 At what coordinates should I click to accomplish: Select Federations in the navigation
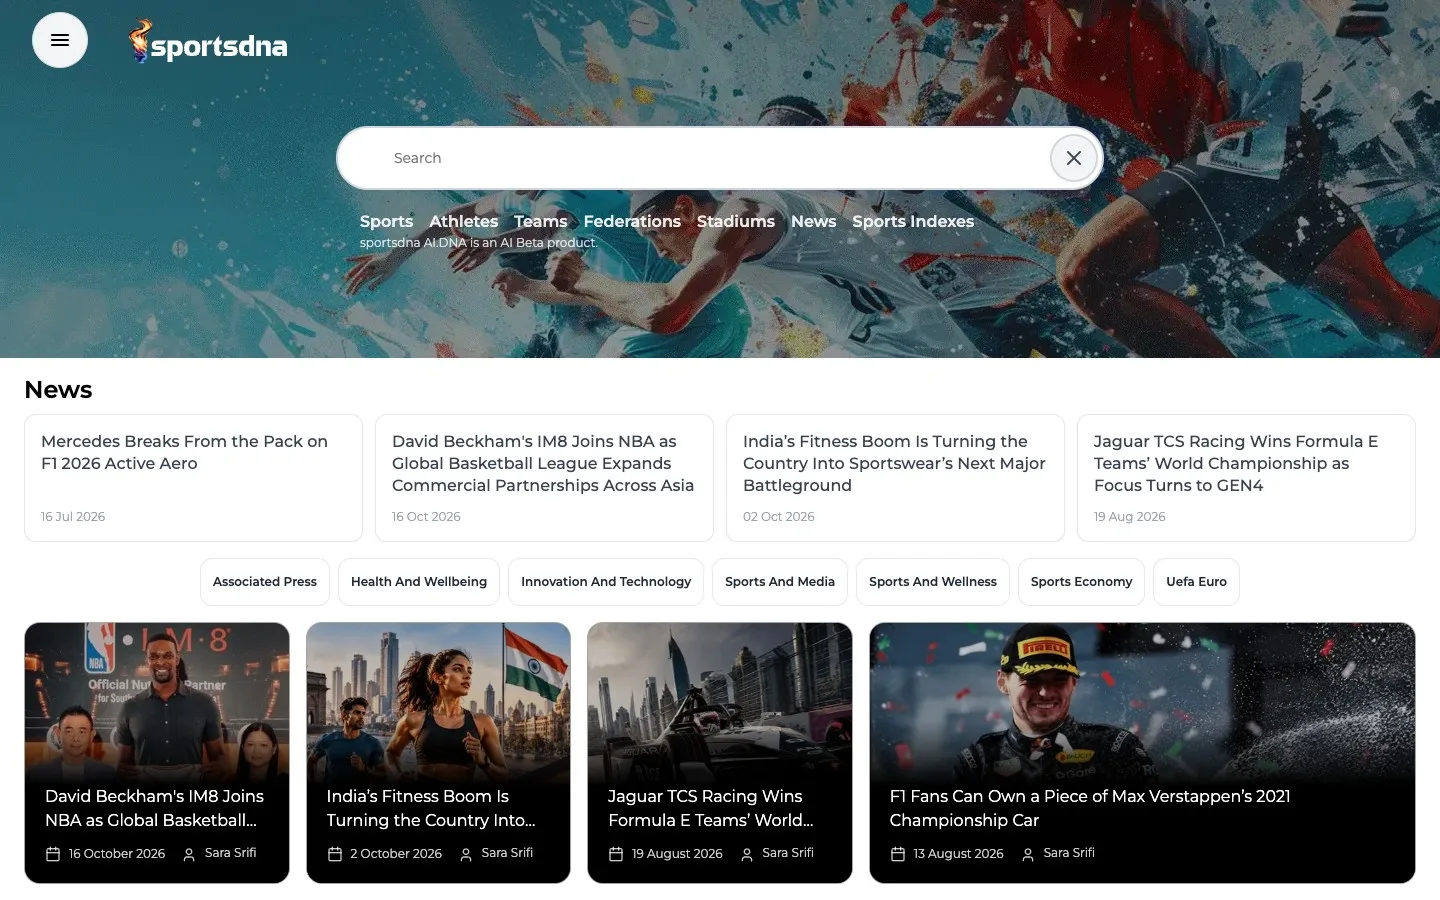632,221
